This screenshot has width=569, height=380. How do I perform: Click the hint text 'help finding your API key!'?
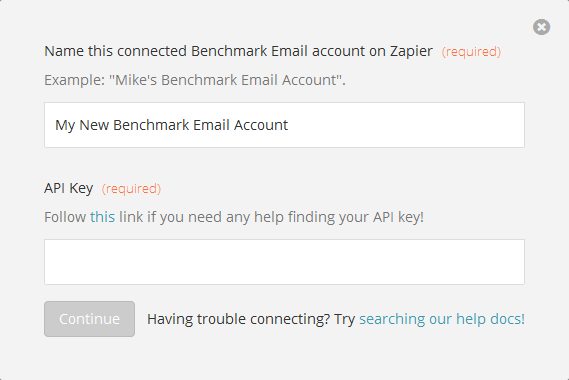point(339,217)
